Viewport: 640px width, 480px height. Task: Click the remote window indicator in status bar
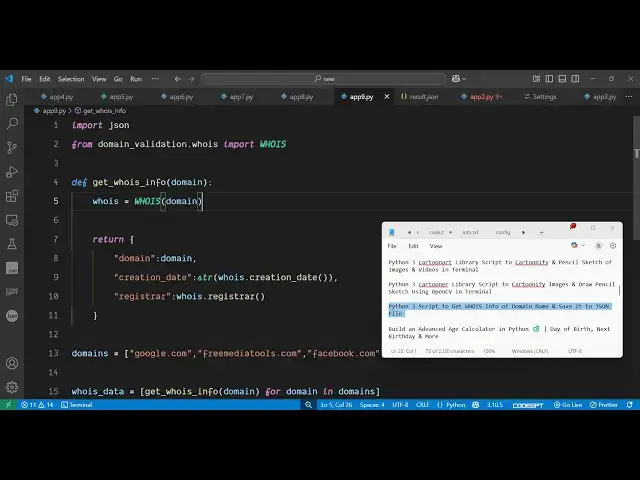coord(8,404)
